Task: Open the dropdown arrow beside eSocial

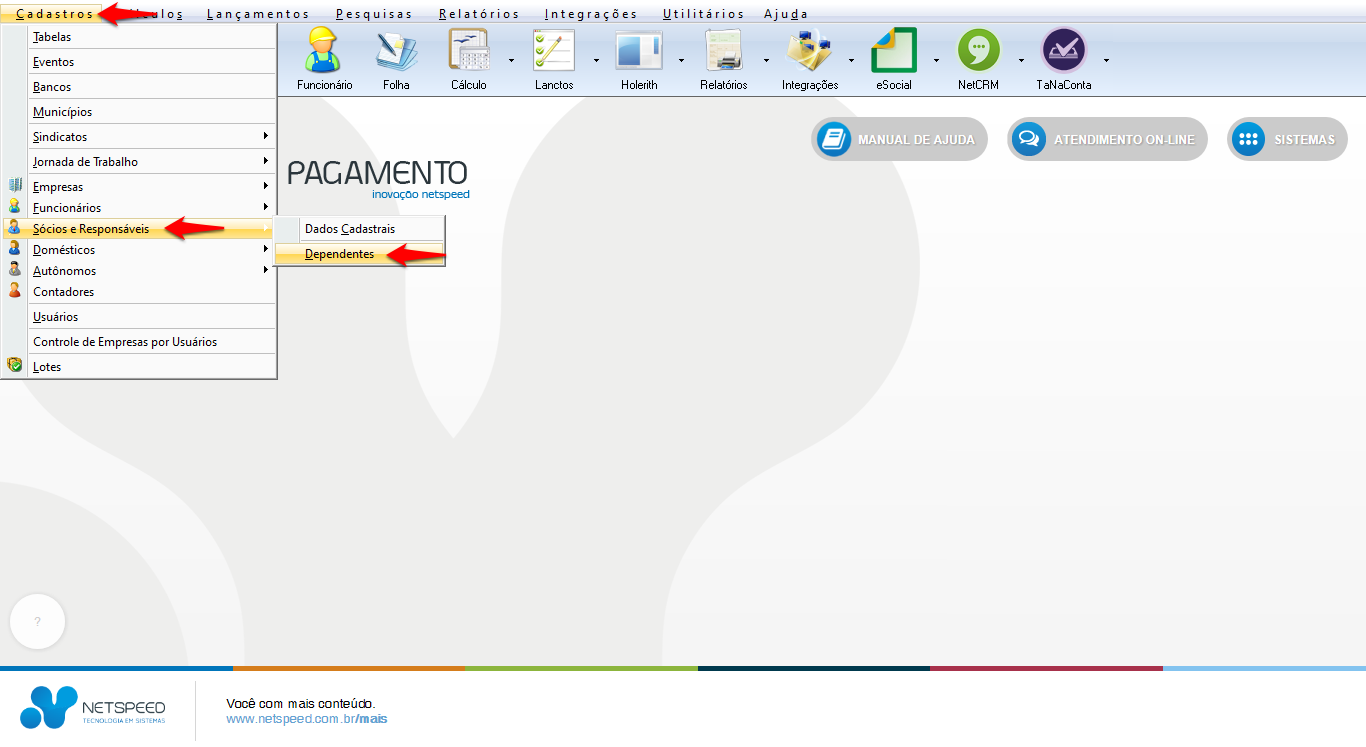Action: click(937, 60)
